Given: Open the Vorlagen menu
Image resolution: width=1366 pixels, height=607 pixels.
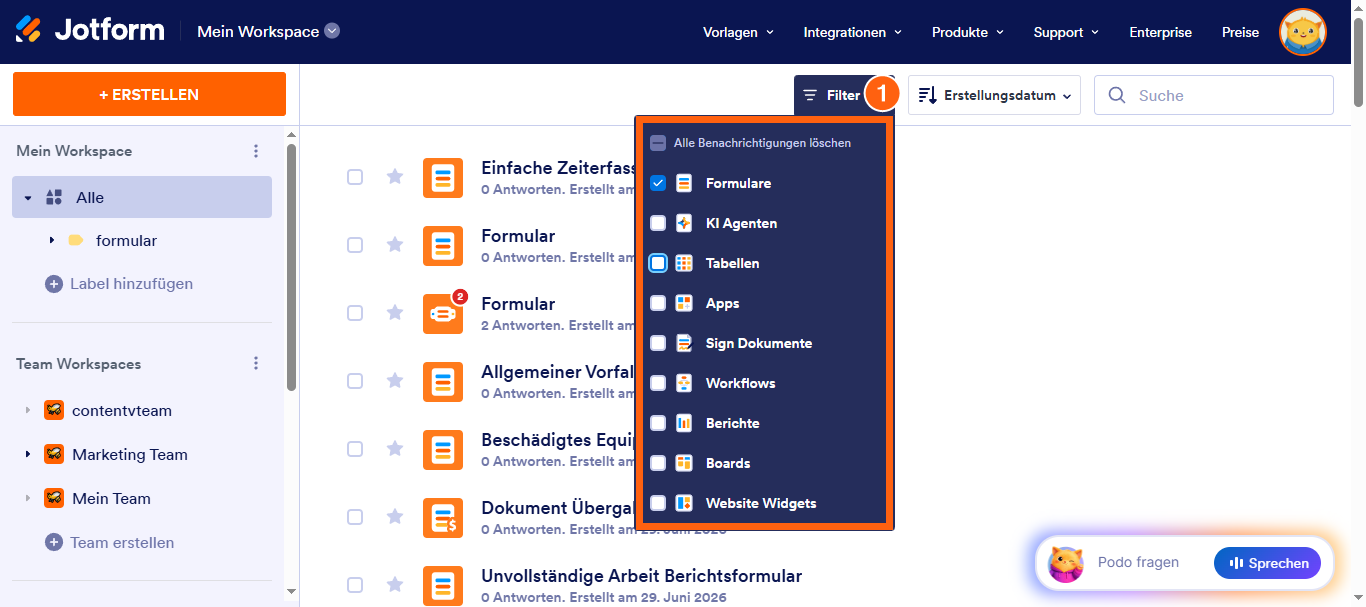Looking at the screenshot, I should pos(739,32).
